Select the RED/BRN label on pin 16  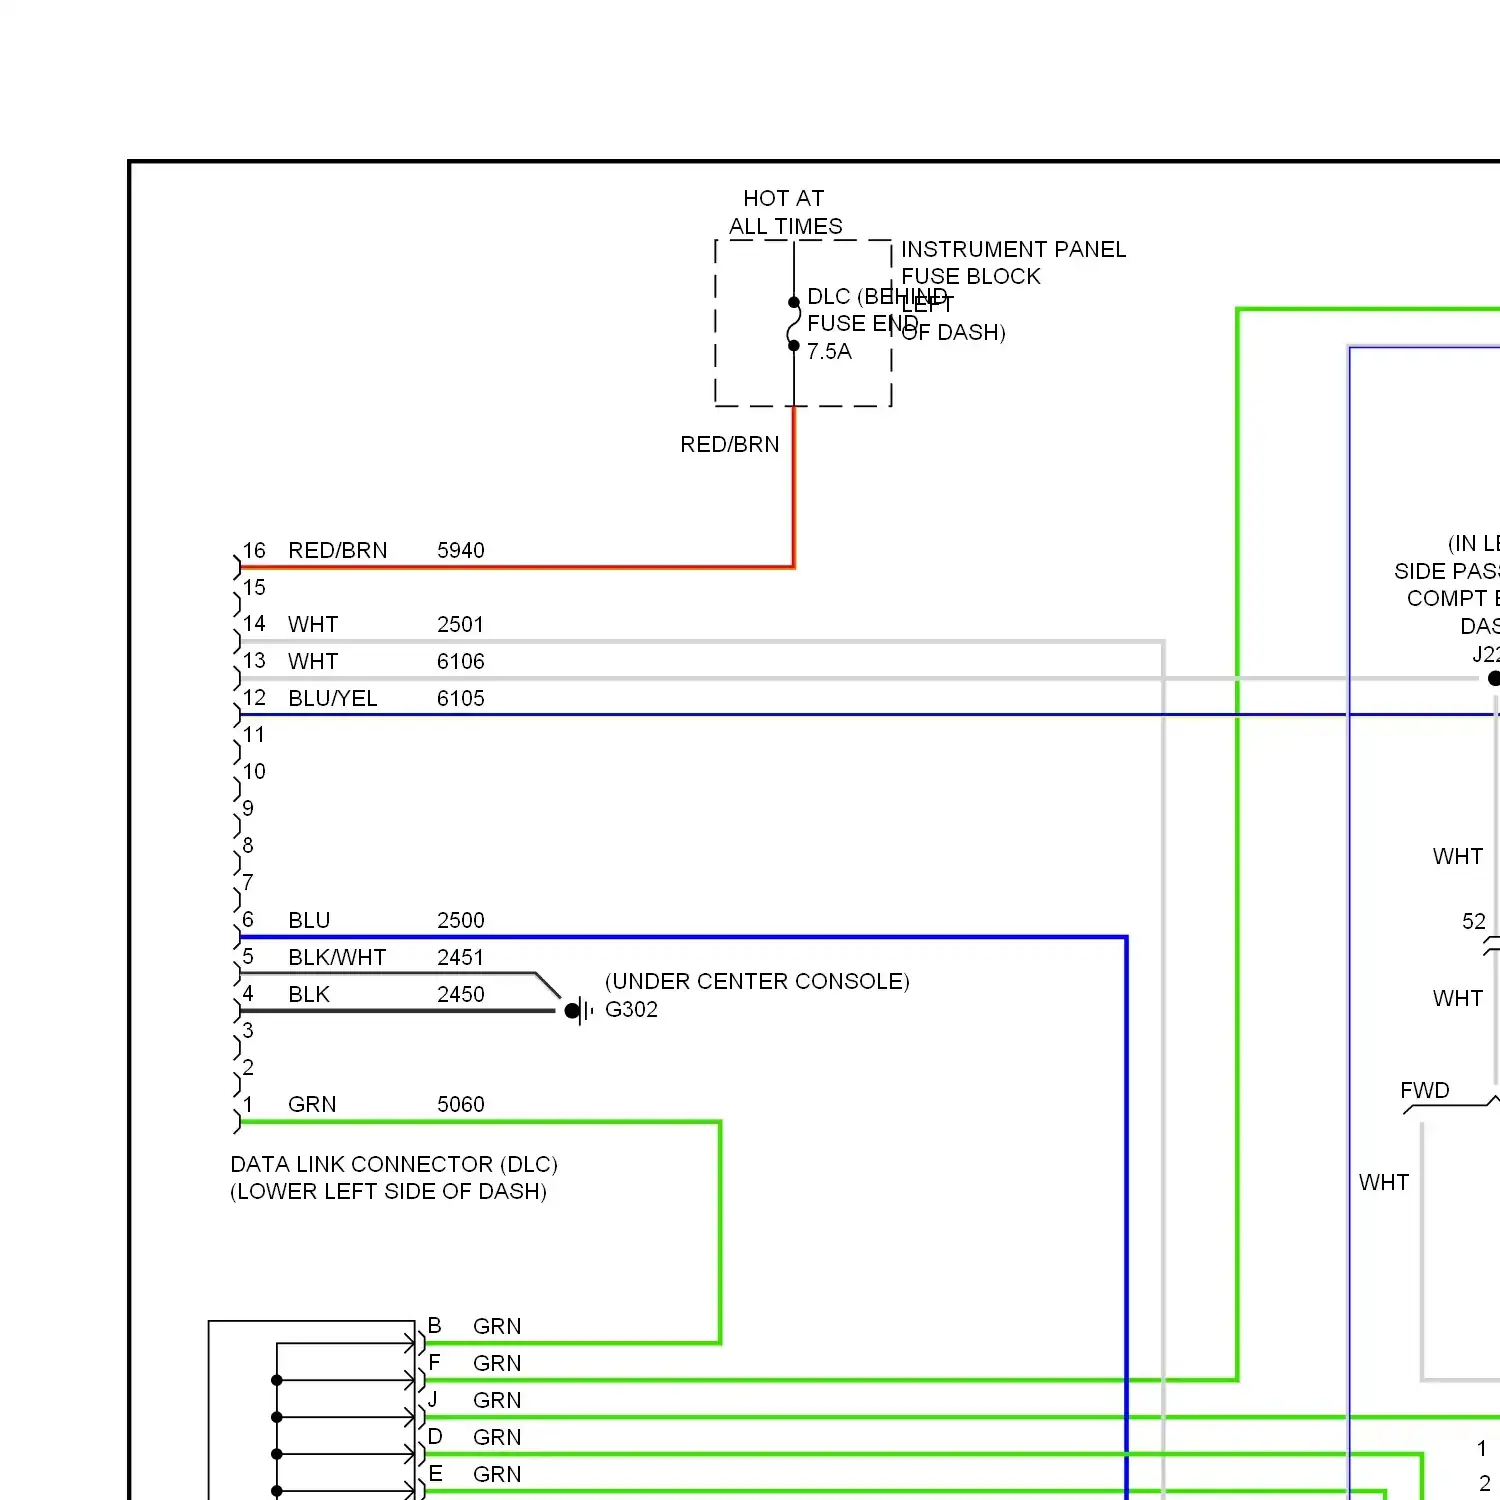pos(337,551)
